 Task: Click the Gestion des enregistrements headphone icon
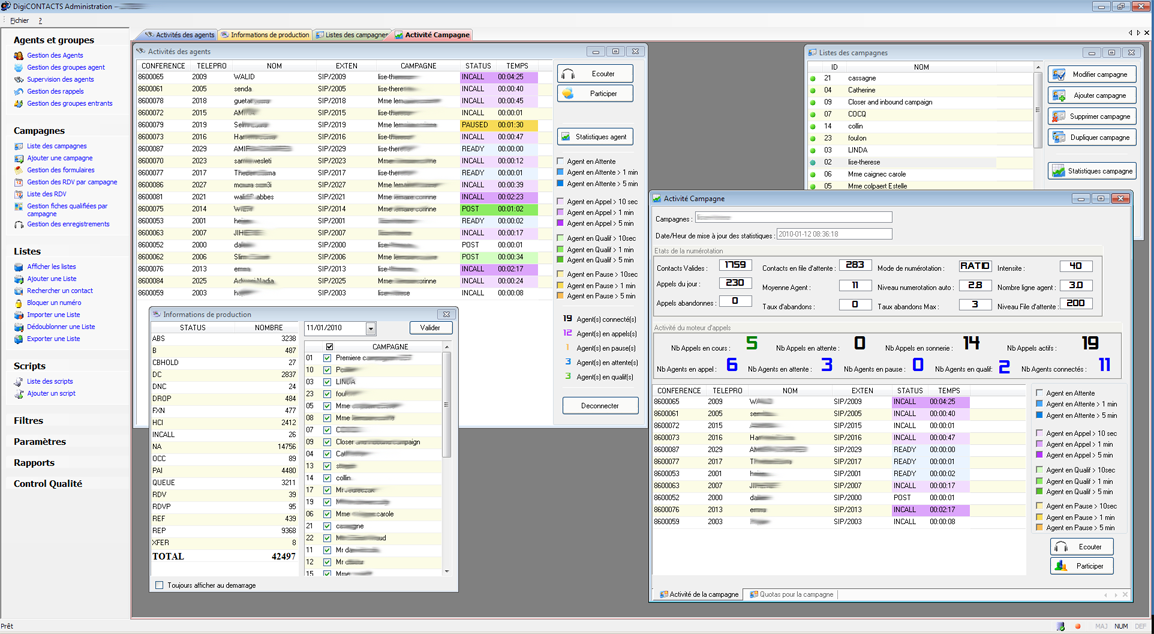pos(18,225)
